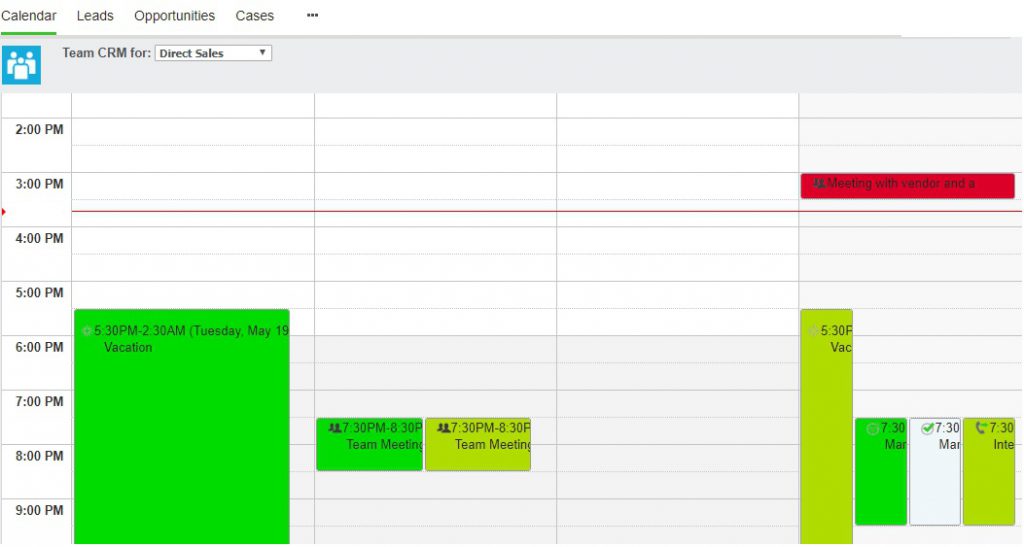Click the current time red arrow marker
The height and width of the screenshot is (547, 1024).
3,211
